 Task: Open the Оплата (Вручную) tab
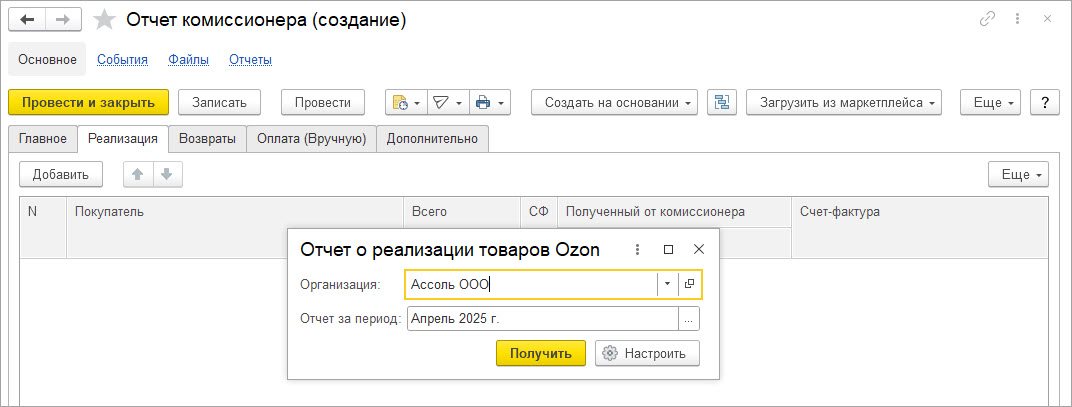(x=311, y=139)
